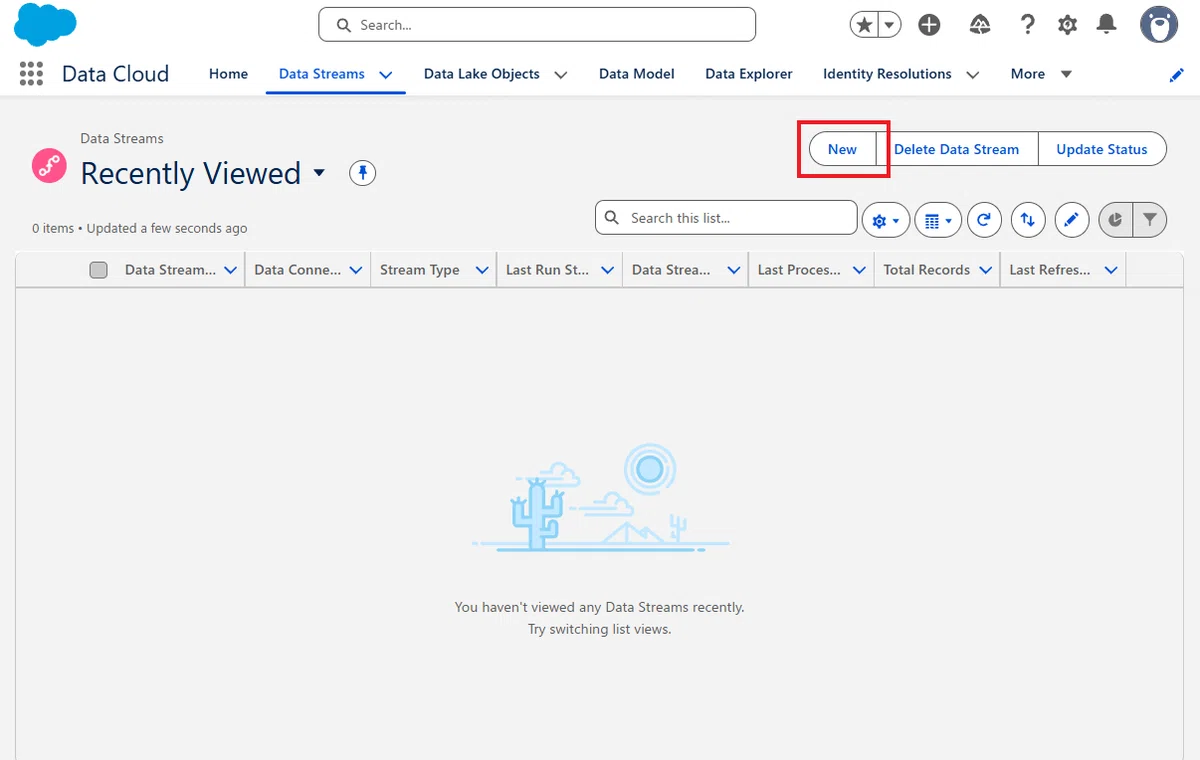The height and width of the screenshot is (760, 1200).
Task: Click the Recently Viewed list title
Action: pos(191,173)
